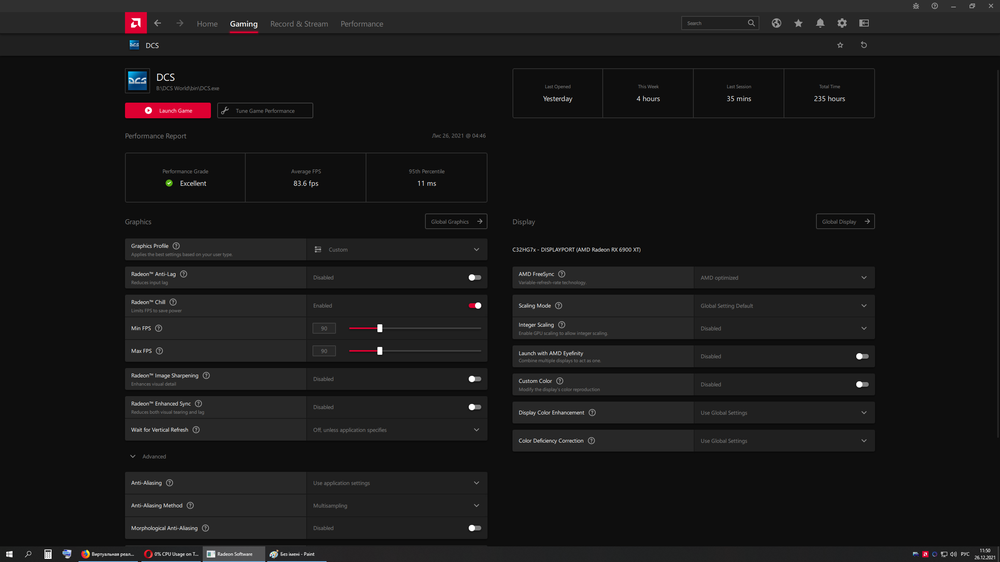
Task: Click the reset arrow icon for DCS profile
Action: pos(864,45)
